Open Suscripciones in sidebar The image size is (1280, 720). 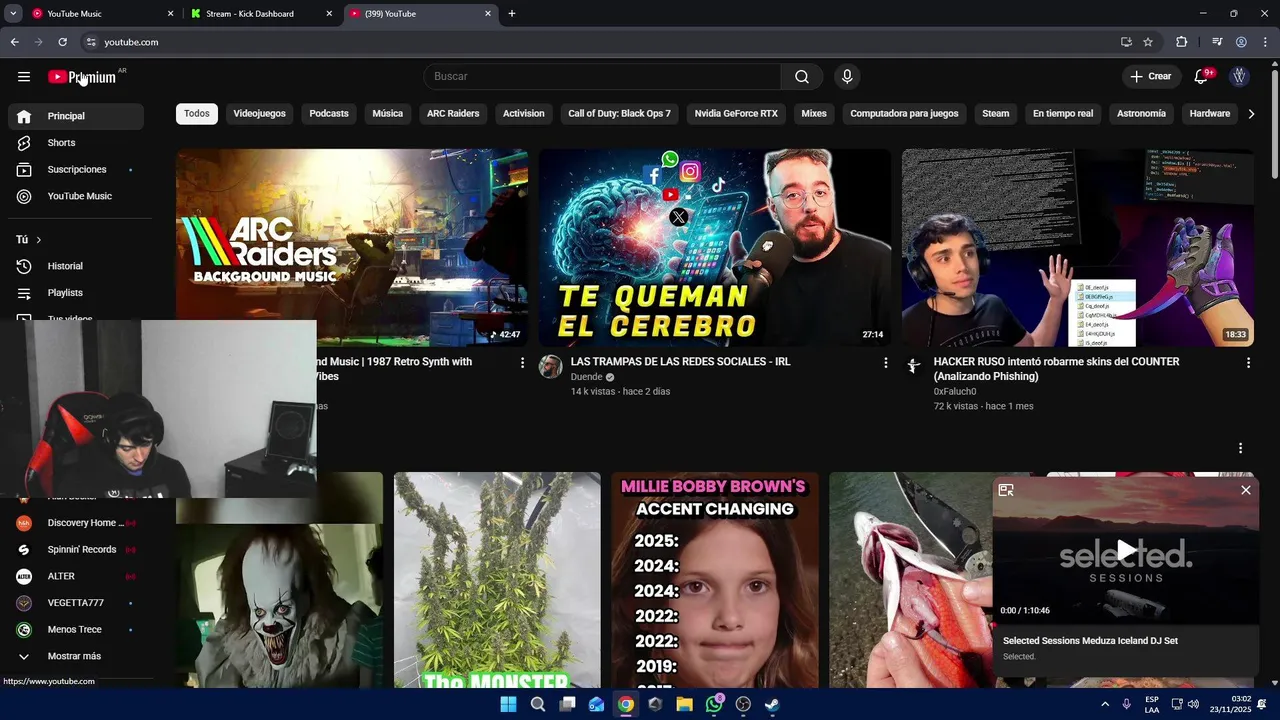76,170
